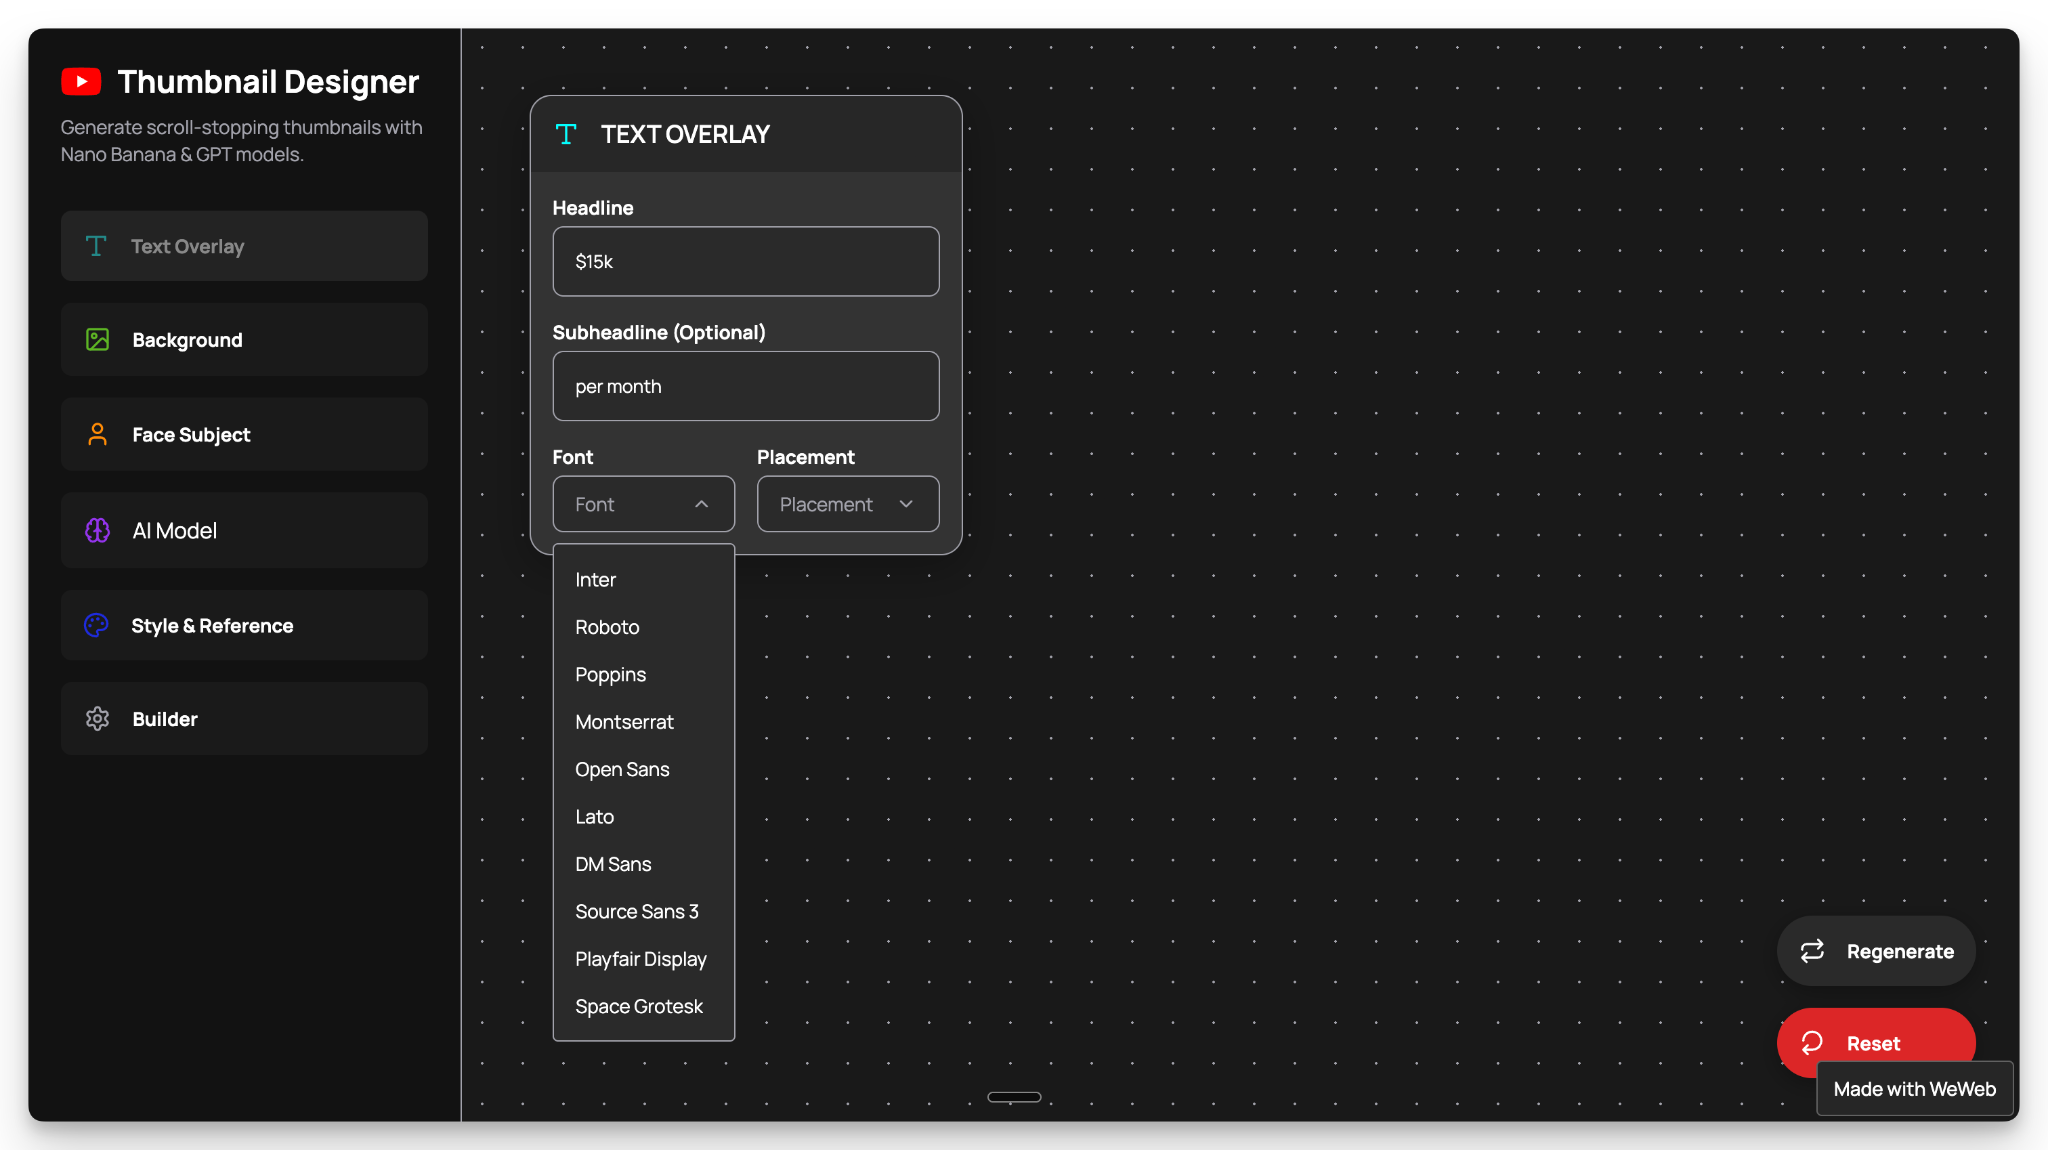Pick Space Grotesk from the font list
This screenshot has width=2048, height=1150.
(x=638, y=1006)
